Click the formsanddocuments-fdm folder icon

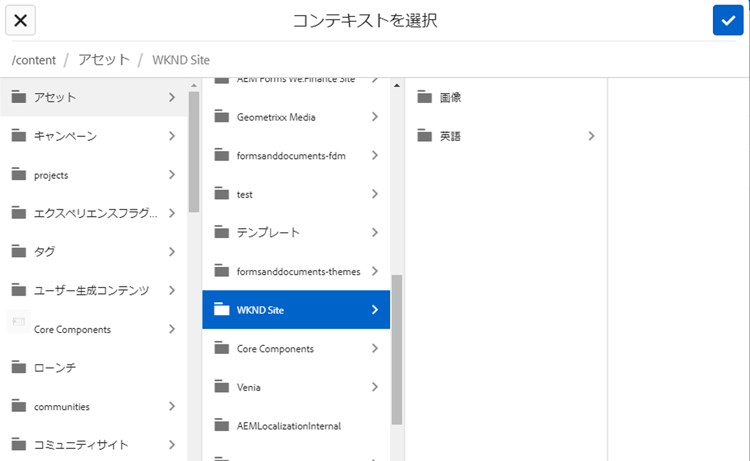click(221, 155)
